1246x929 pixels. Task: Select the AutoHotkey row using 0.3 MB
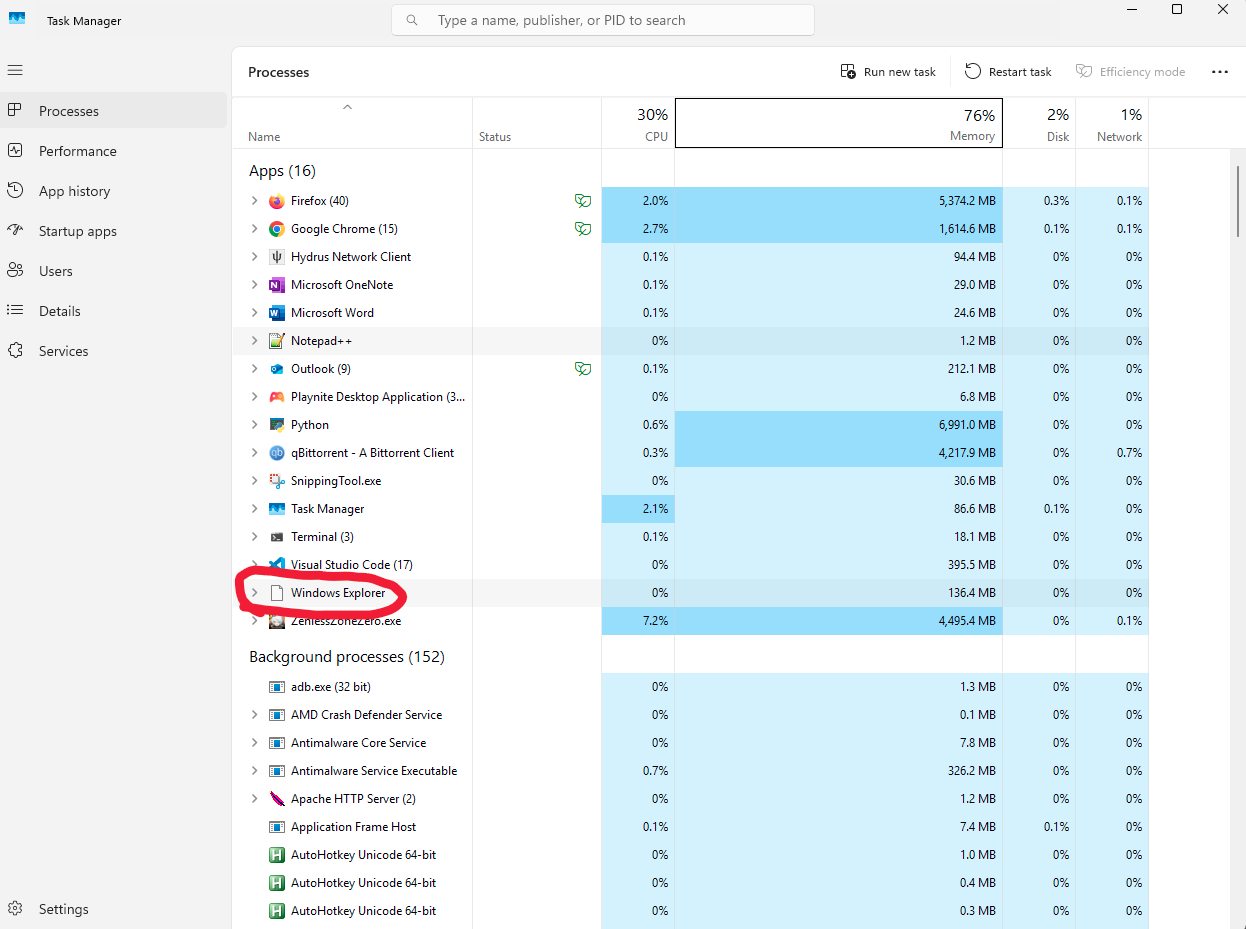[690, 911]
